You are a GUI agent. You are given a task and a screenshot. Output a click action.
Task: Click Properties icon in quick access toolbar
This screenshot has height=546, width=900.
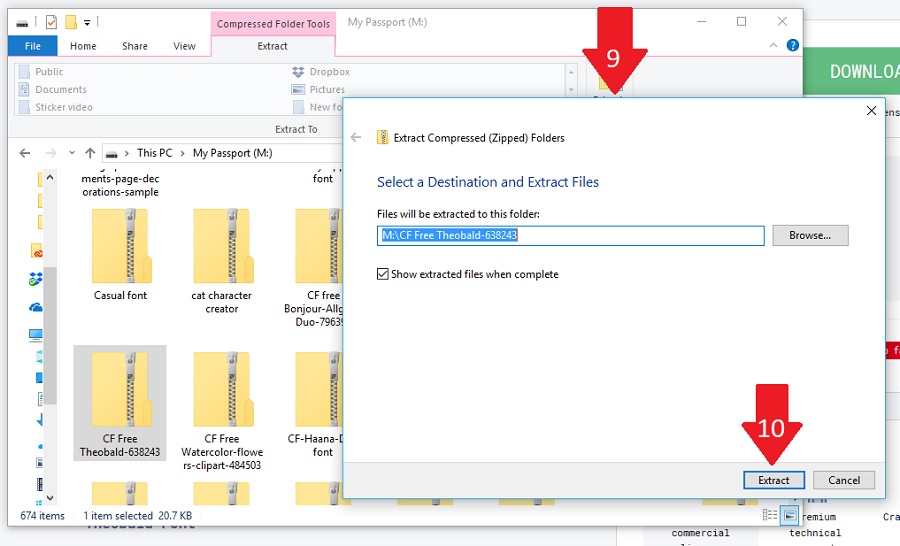(x=51, y=22)
